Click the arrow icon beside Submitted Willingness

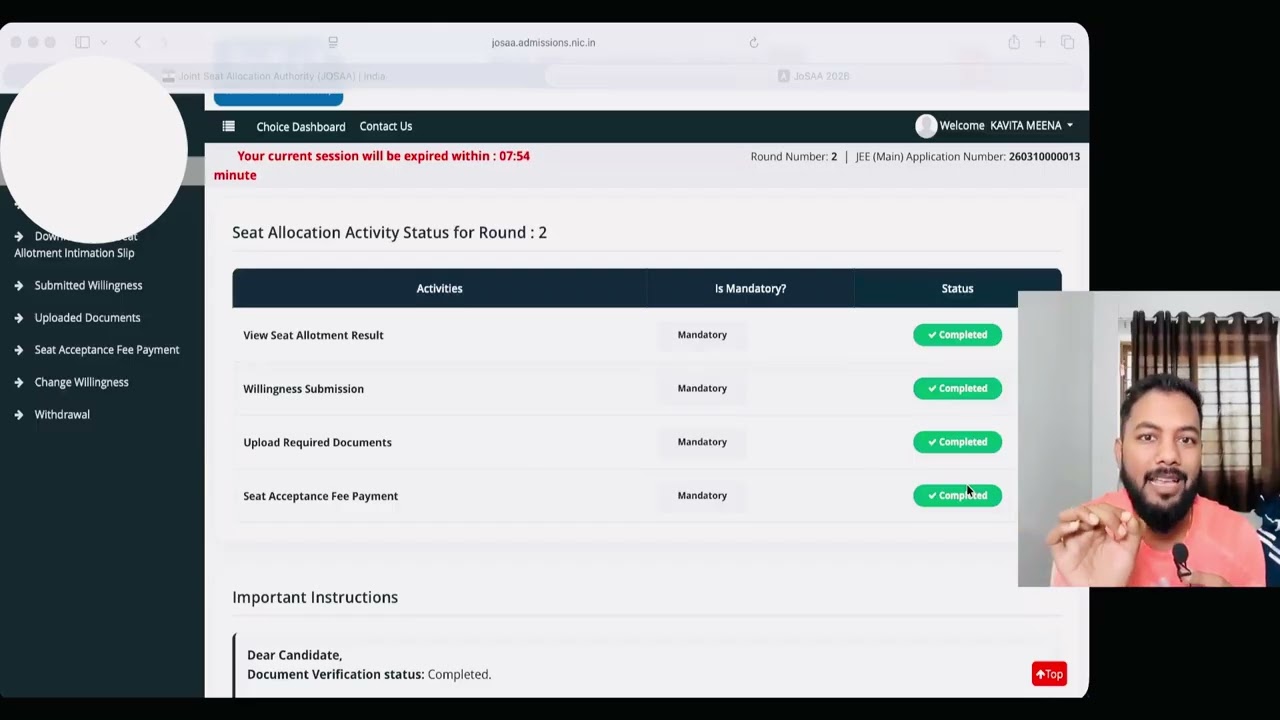pyautogui.click(x=19, y=285)
